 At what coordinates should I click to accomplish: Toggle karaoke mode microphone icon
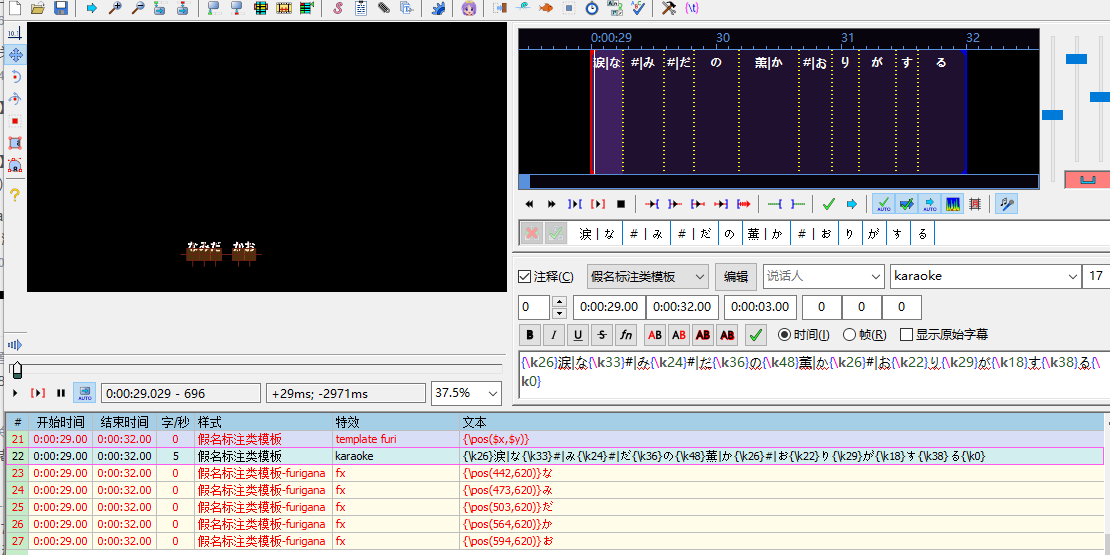tap(1004, 204)
